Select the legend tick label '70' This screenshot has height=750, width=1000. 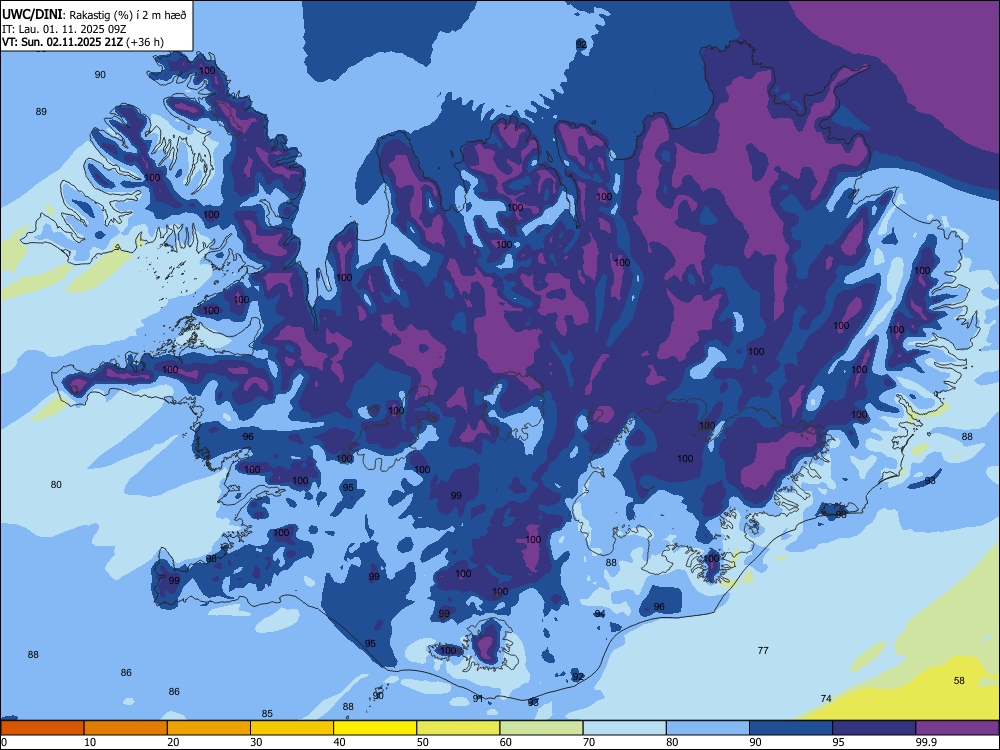tap(589, 742)
